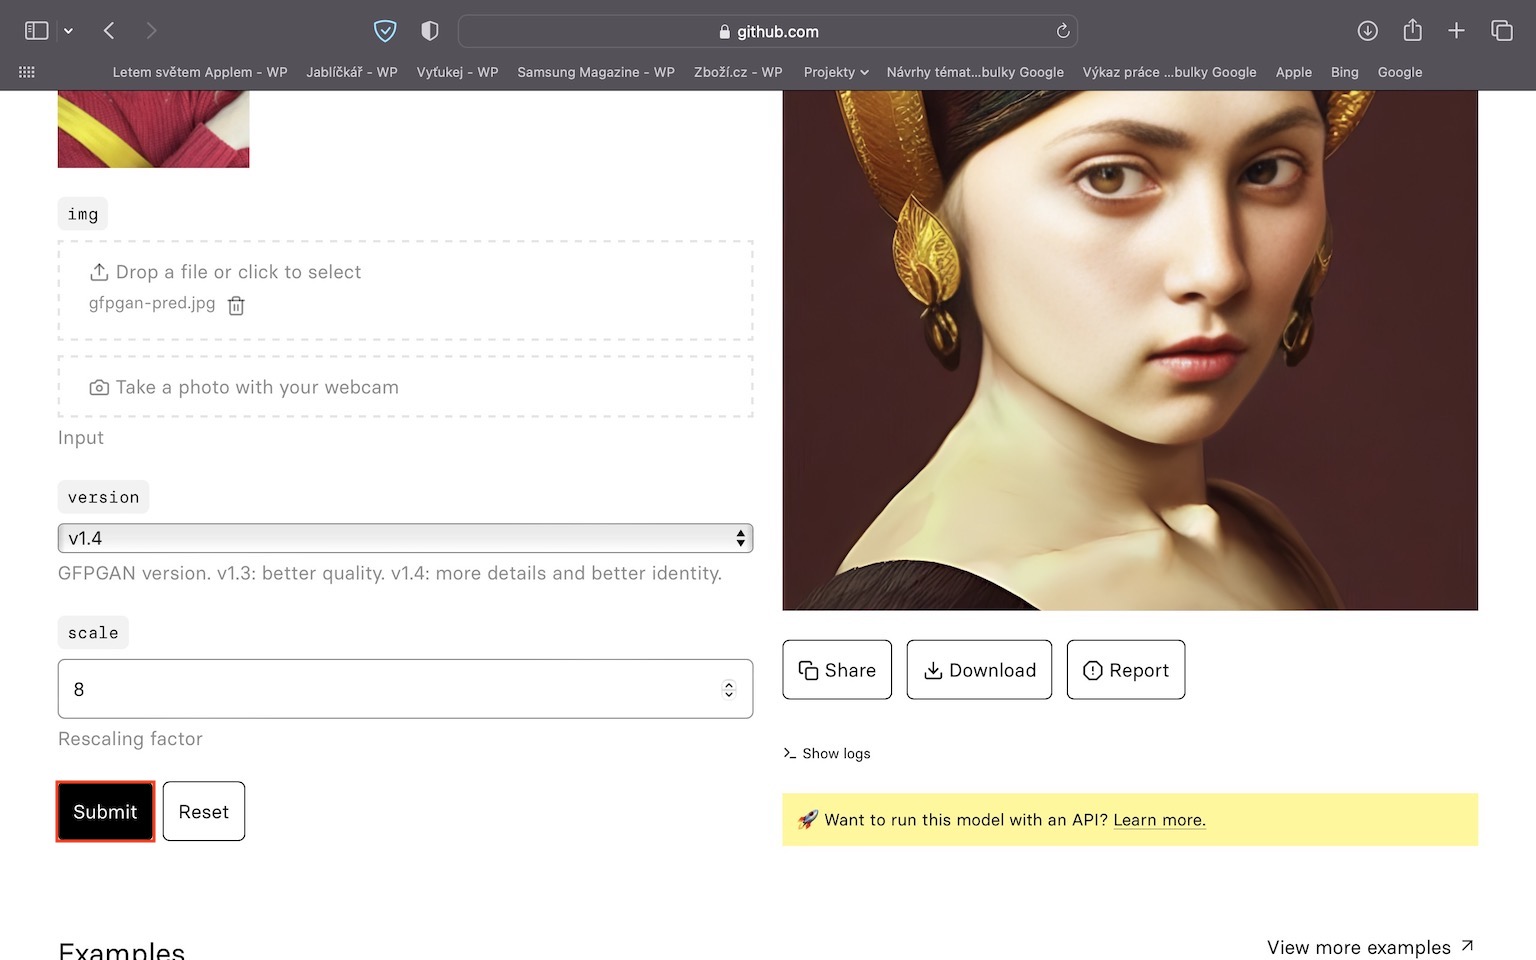Click the Download button
The height and width of the screenshot is (960, 1536).
click(x=978, y=670)
